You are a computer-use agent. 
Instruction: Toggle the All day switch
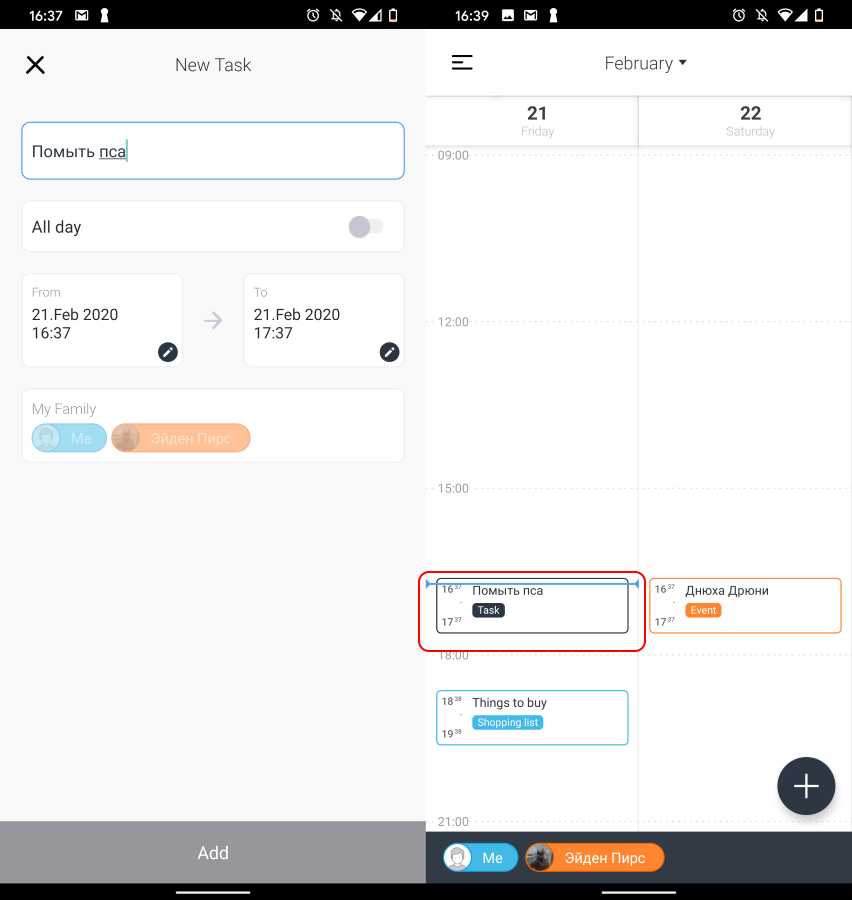click(366, 227)
